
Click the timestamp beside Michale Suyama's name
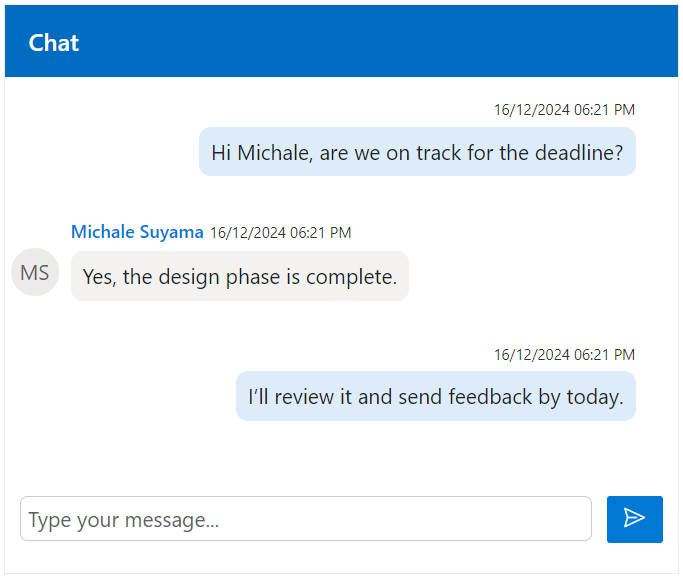click(x=280, y=233)
